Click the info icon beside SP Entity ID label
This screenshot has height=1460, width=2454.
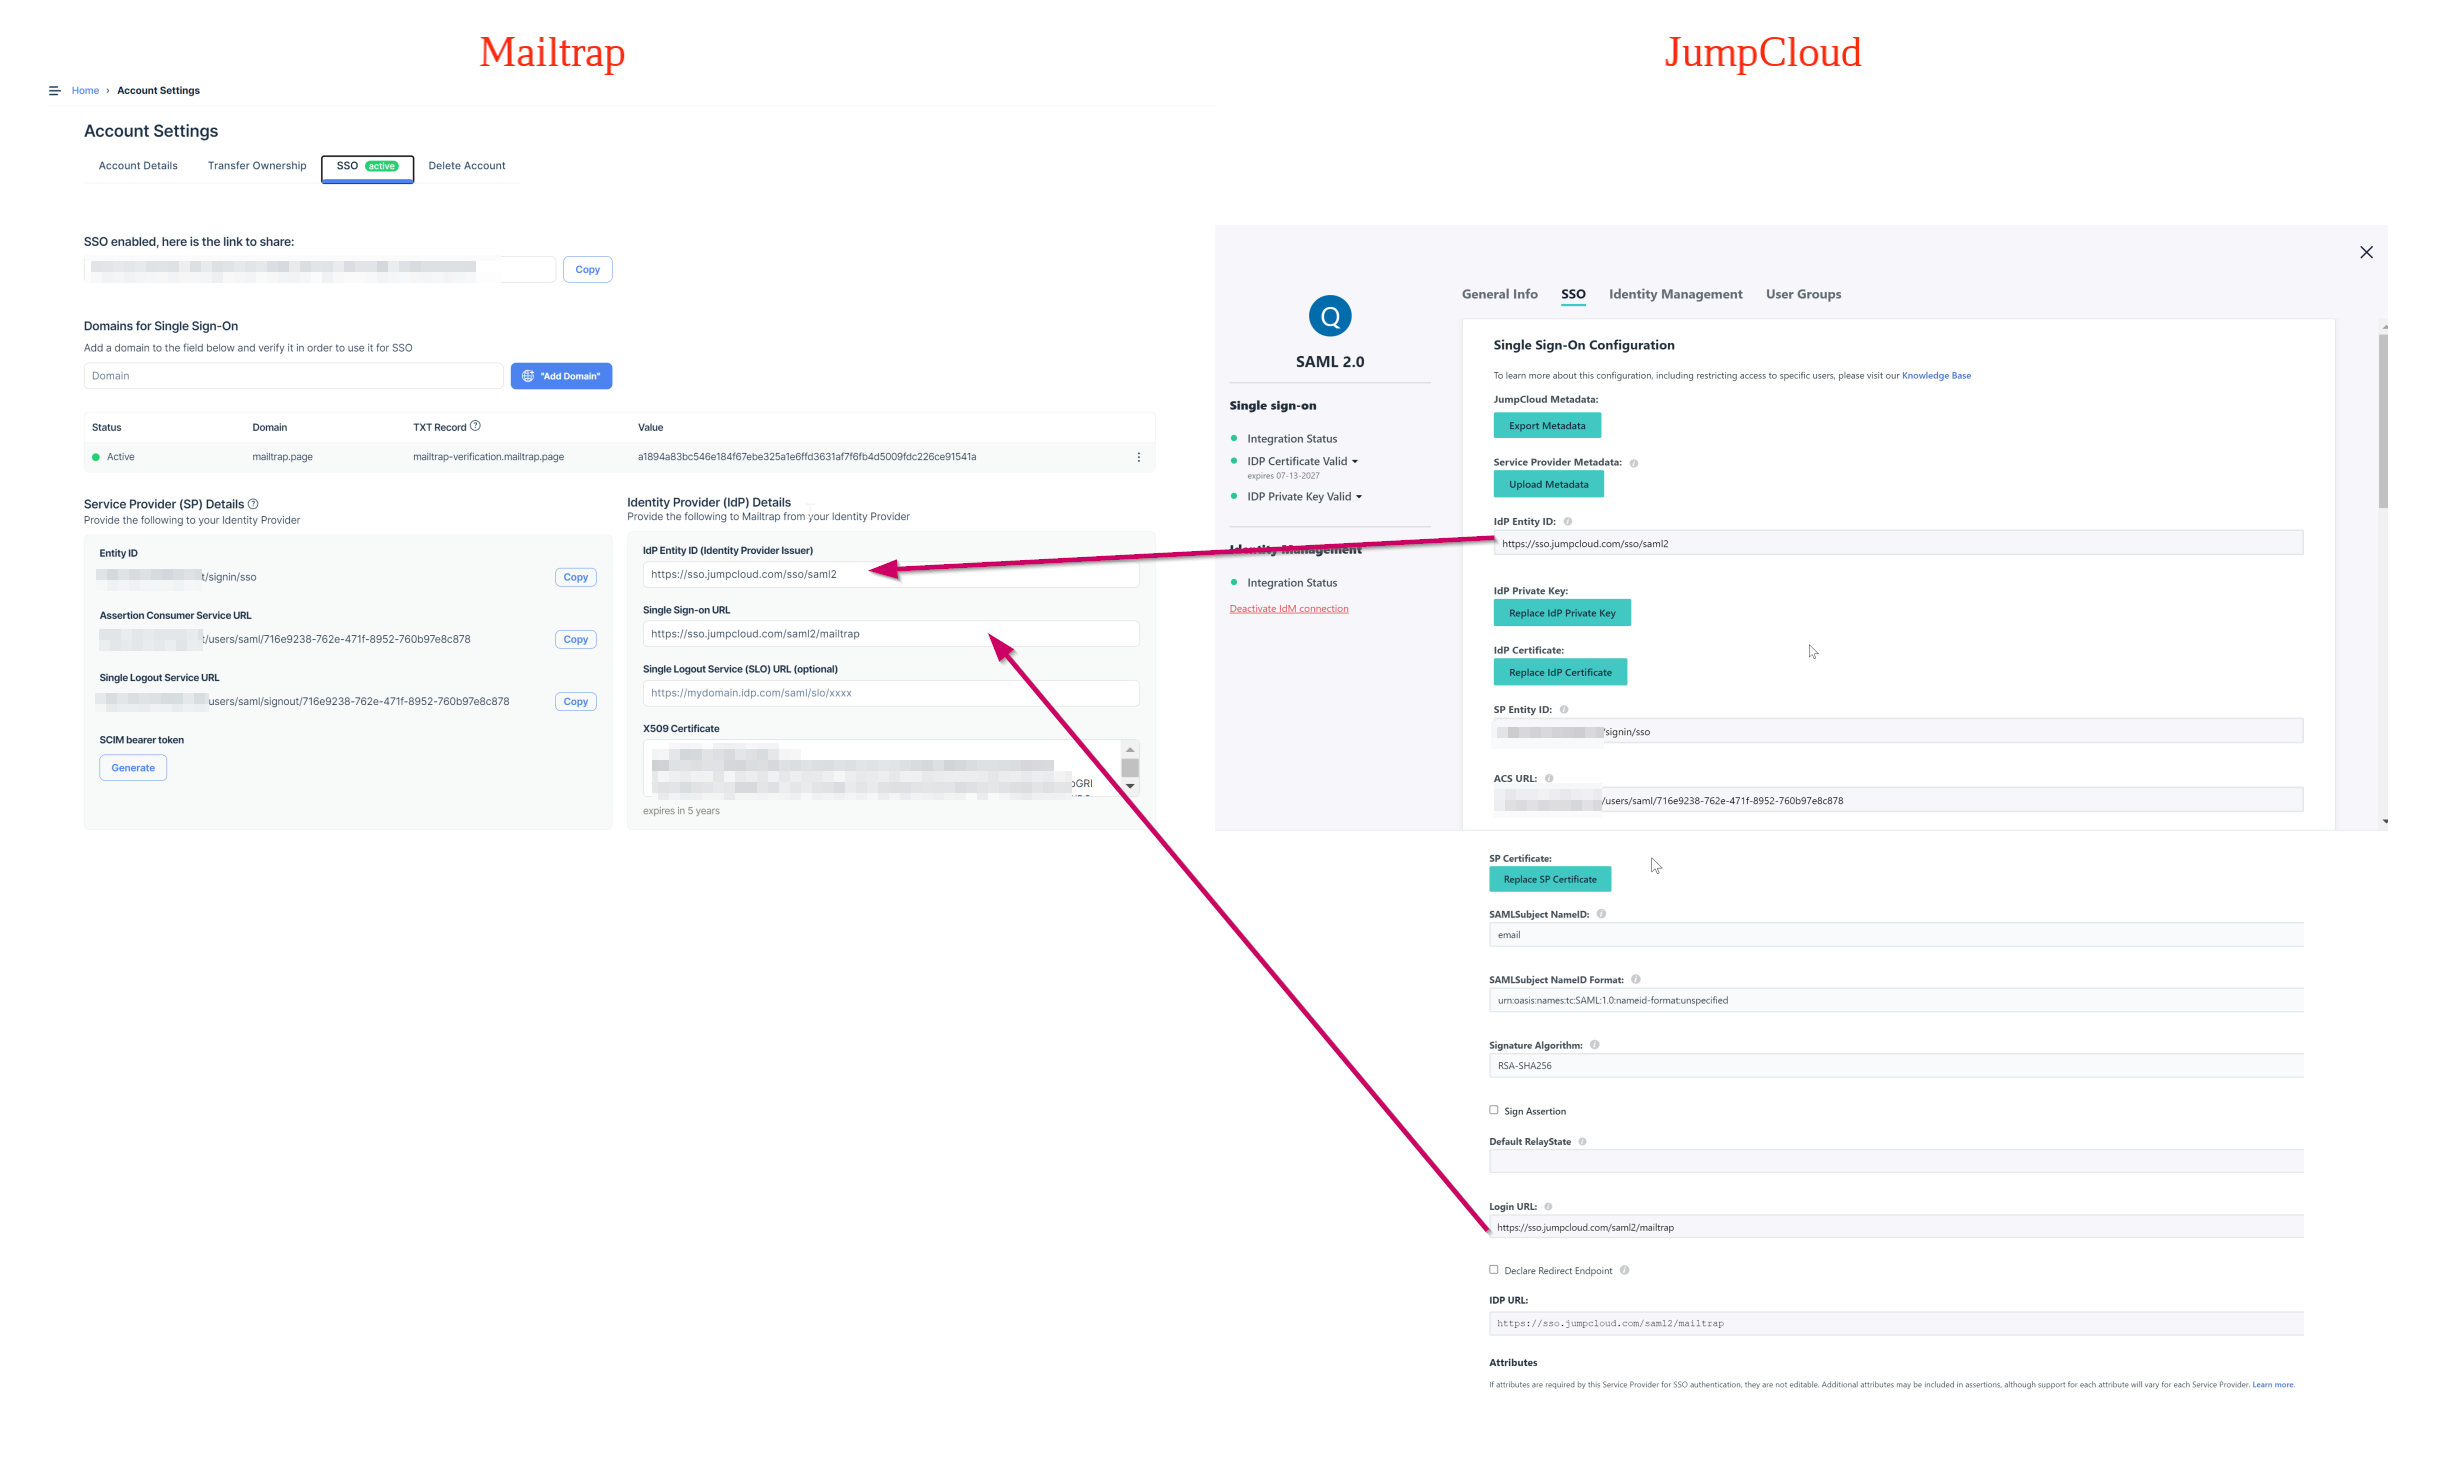(x=1564, y=709)
